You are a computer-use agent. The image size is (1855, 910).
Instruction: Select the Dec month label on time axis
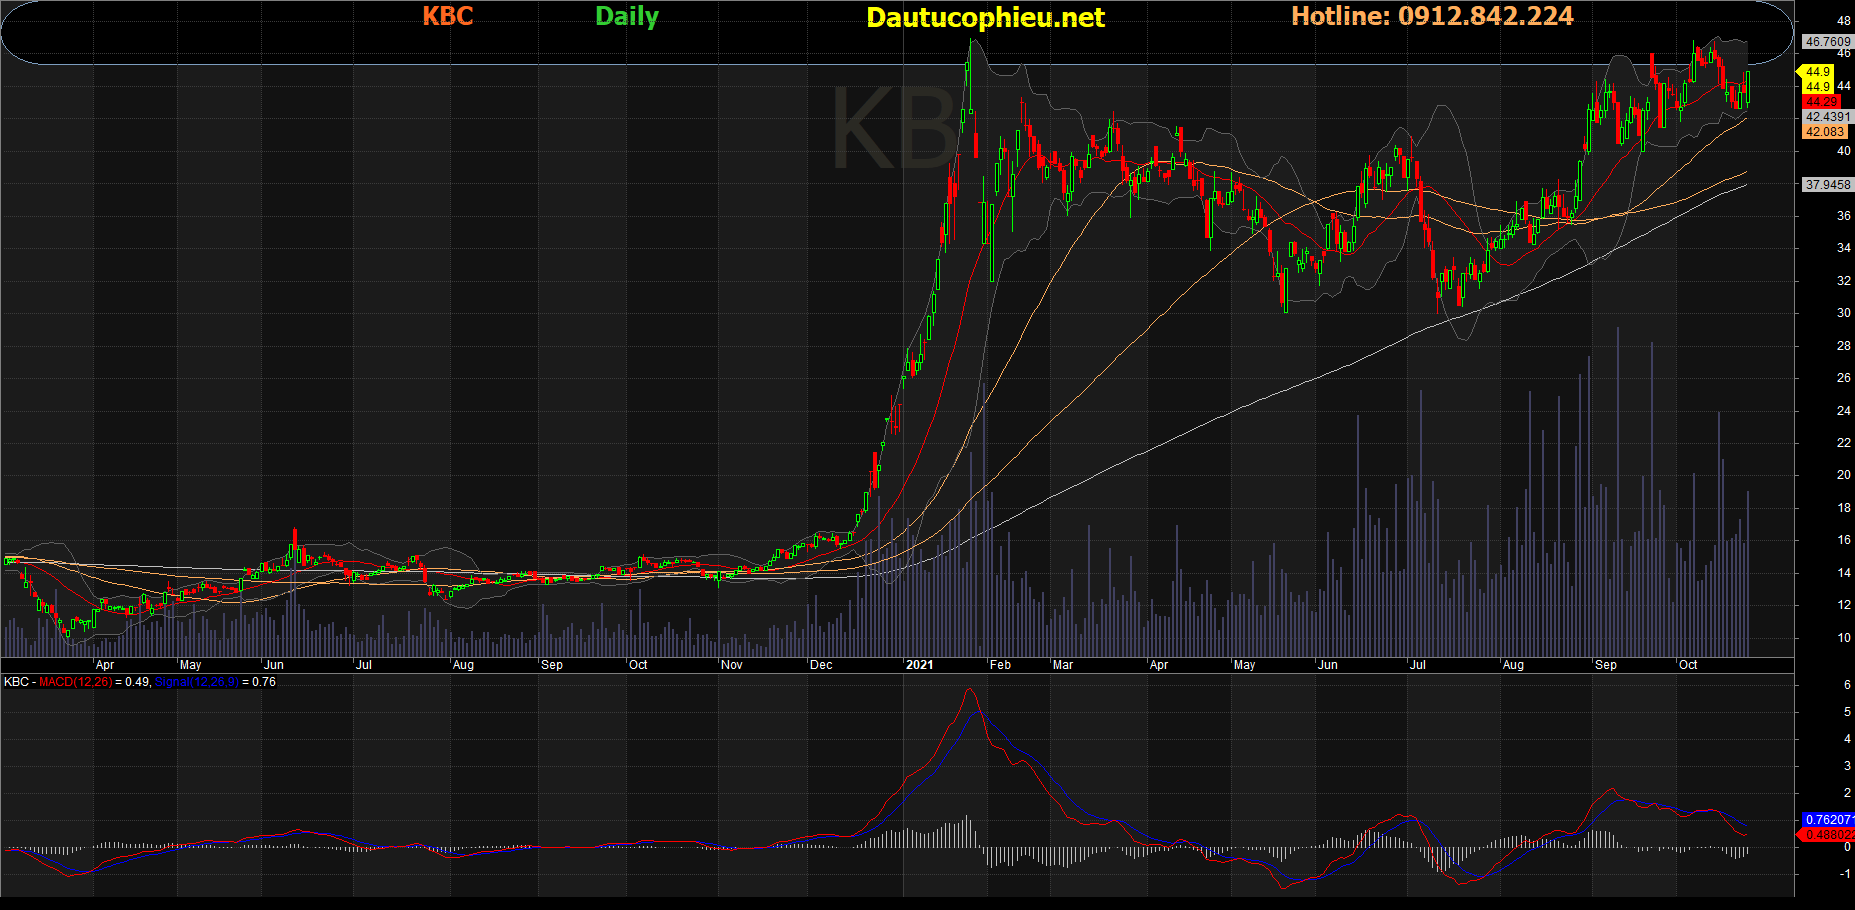(x=821, y=665)
